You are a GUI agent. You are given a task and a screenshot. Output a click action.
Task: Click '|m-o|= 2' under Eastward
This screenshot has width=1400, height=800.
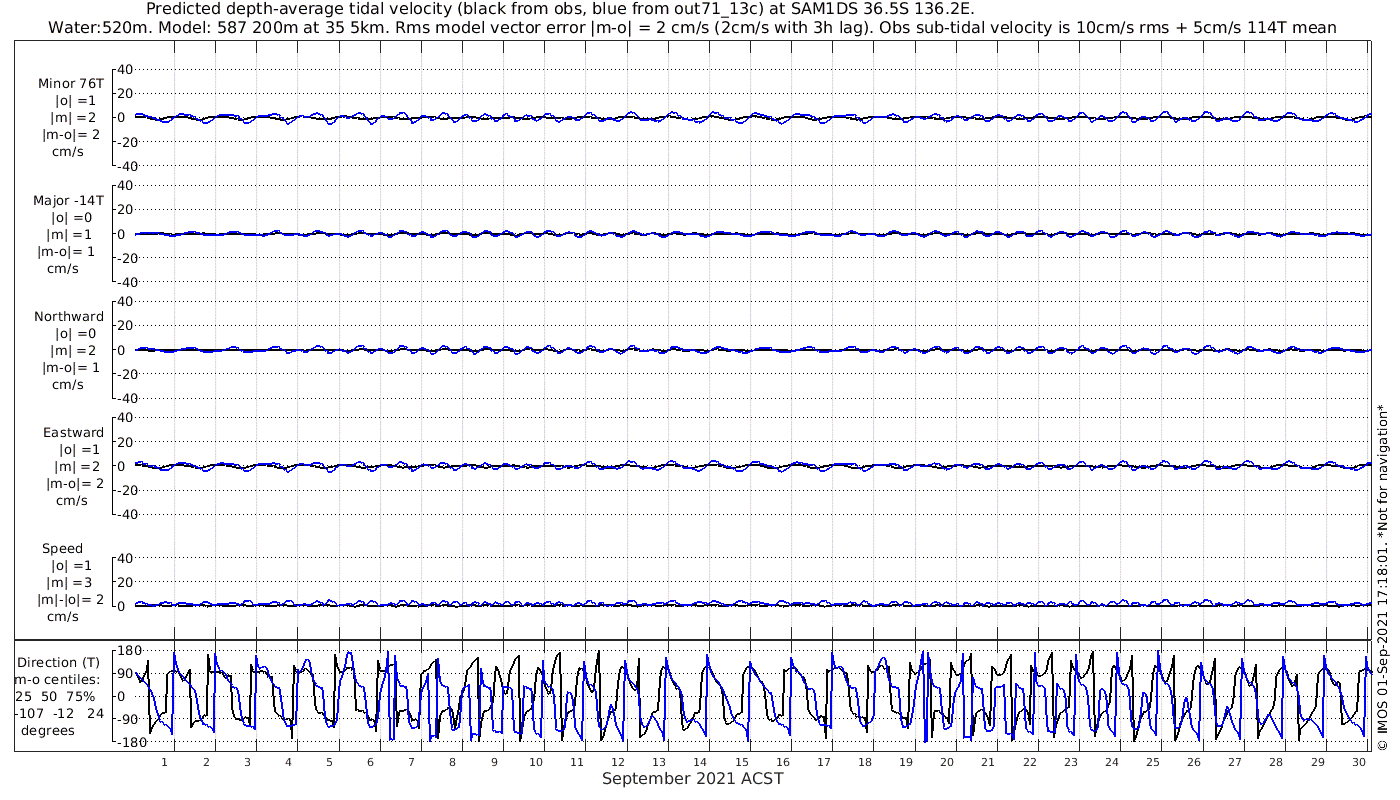(x=74, y=483)
